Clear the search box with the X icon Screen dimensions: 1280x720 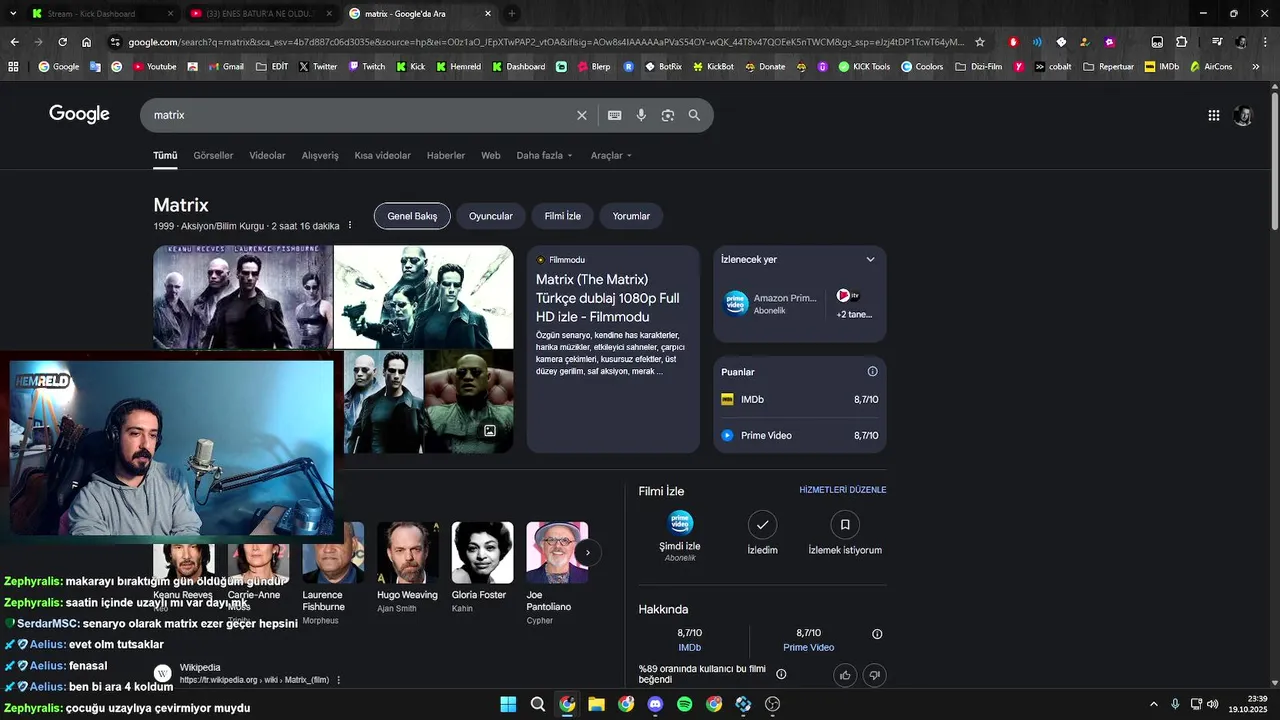(582, 115)
